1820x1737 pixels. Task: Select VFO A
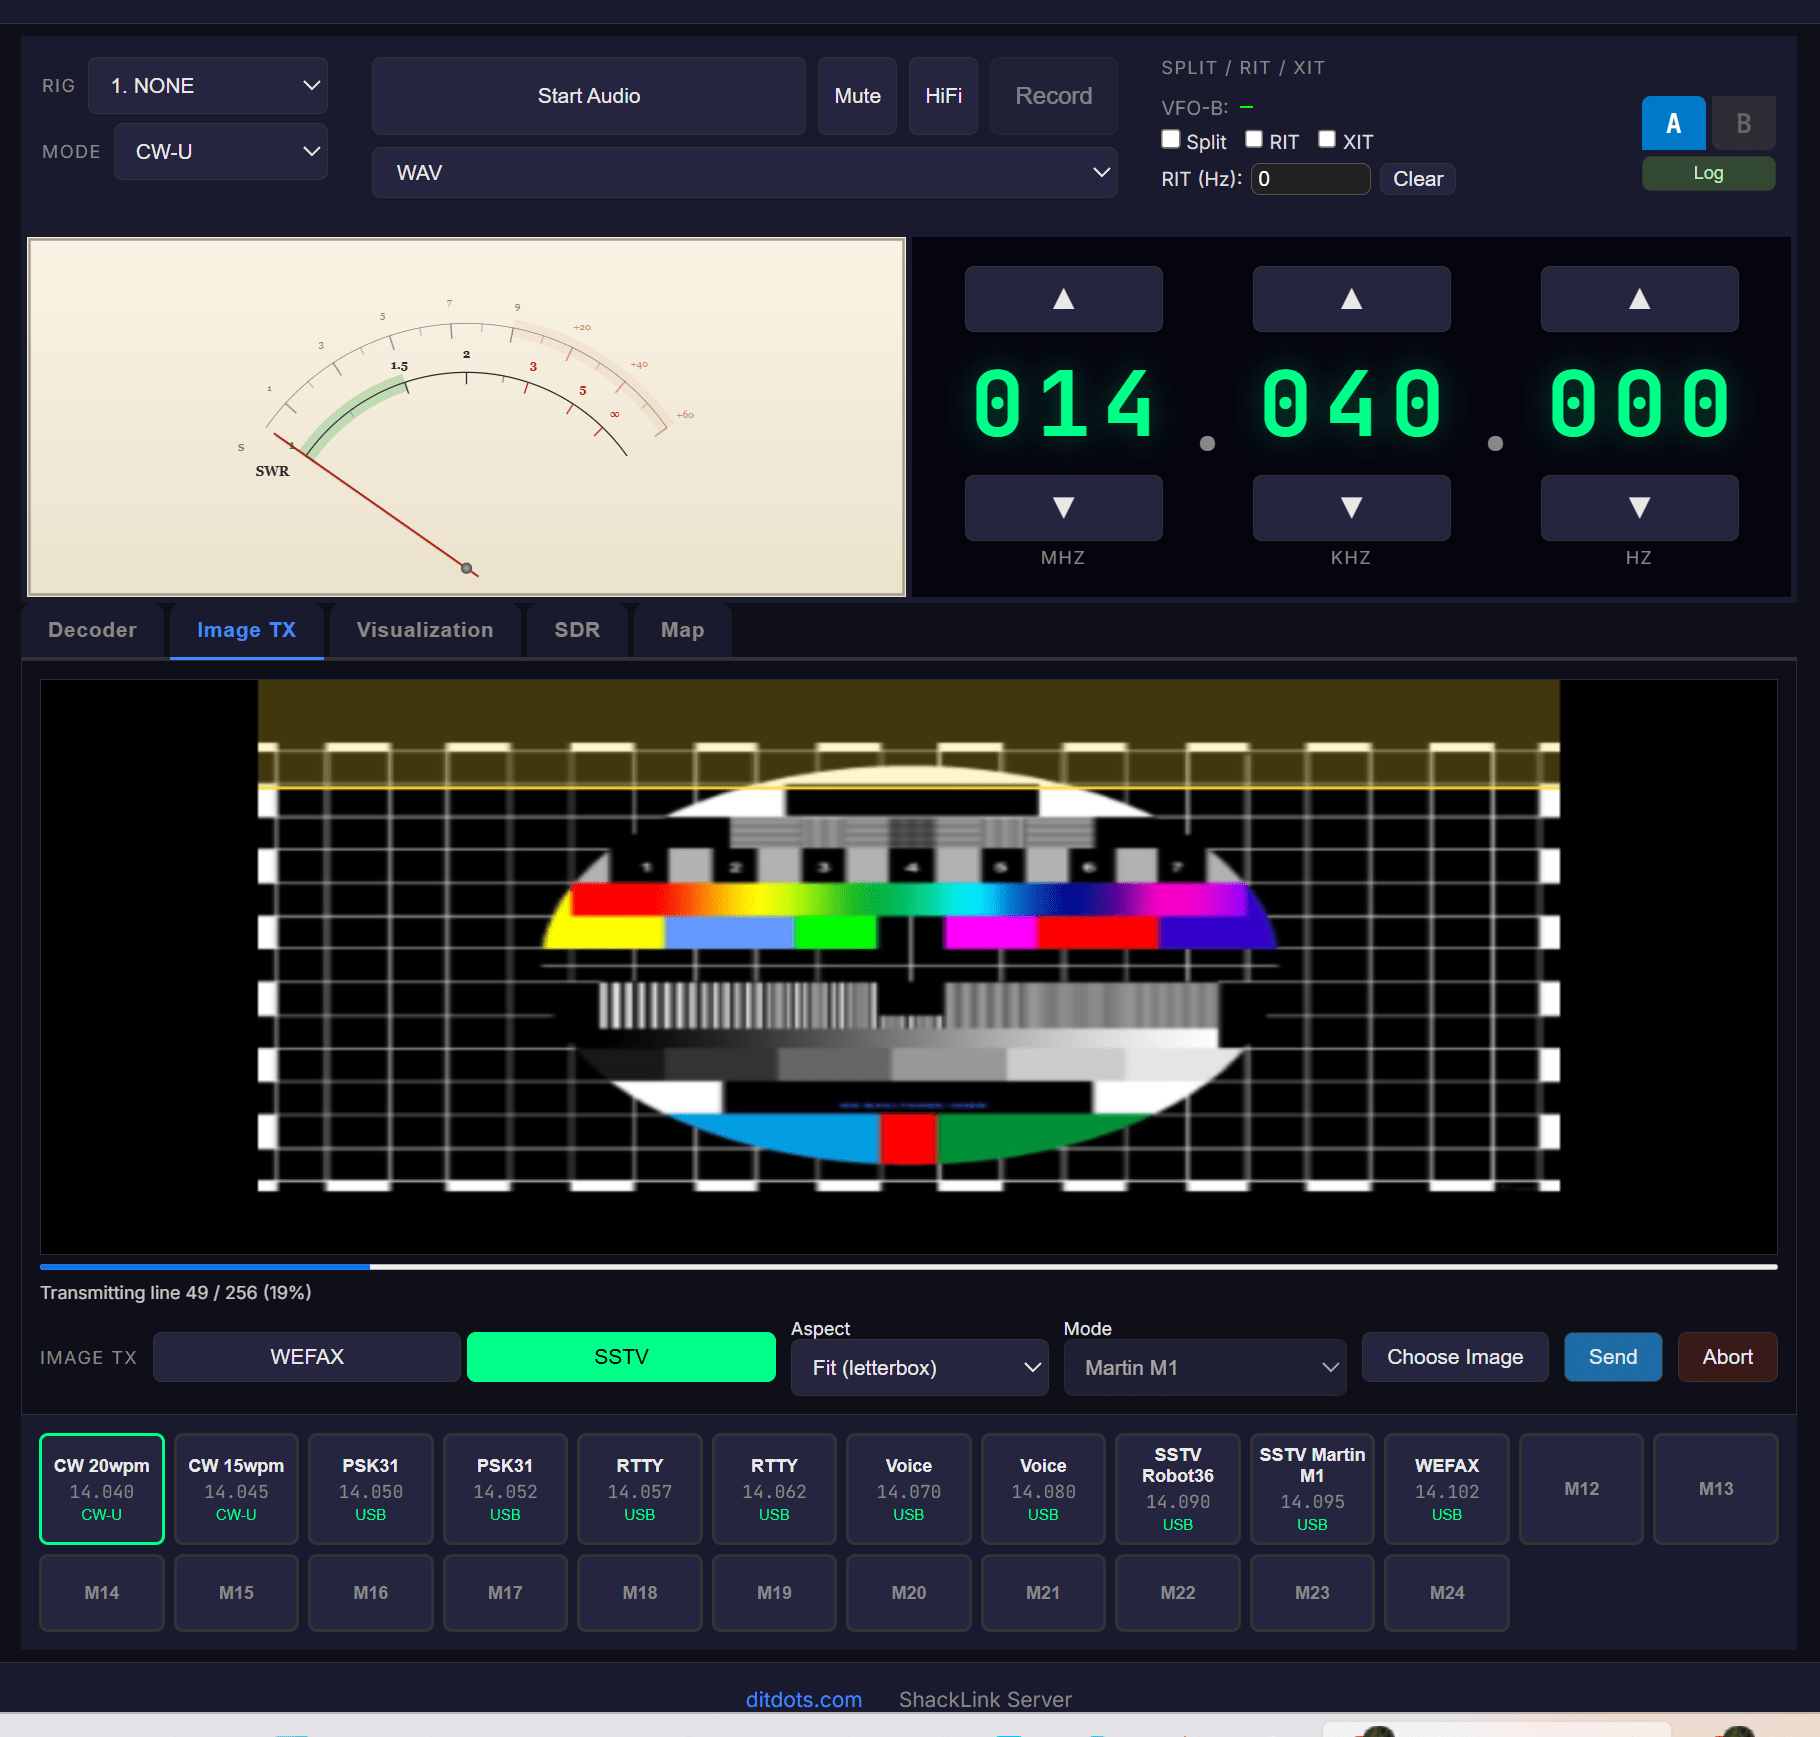(1673, 123)
